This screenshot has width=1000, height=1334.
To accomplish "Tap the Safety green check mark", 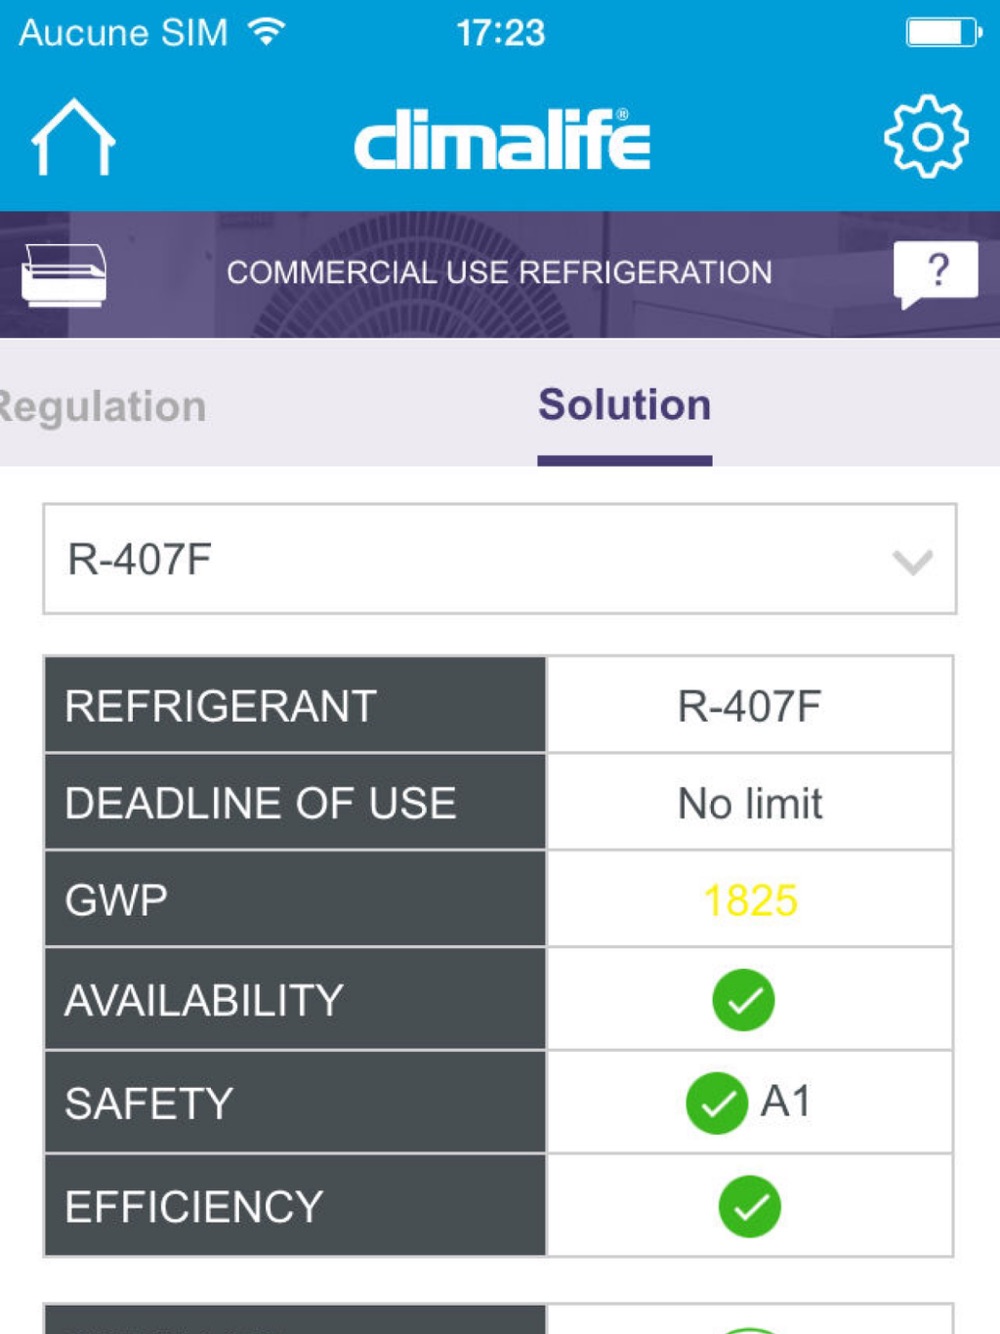I will pos(717,1103).
